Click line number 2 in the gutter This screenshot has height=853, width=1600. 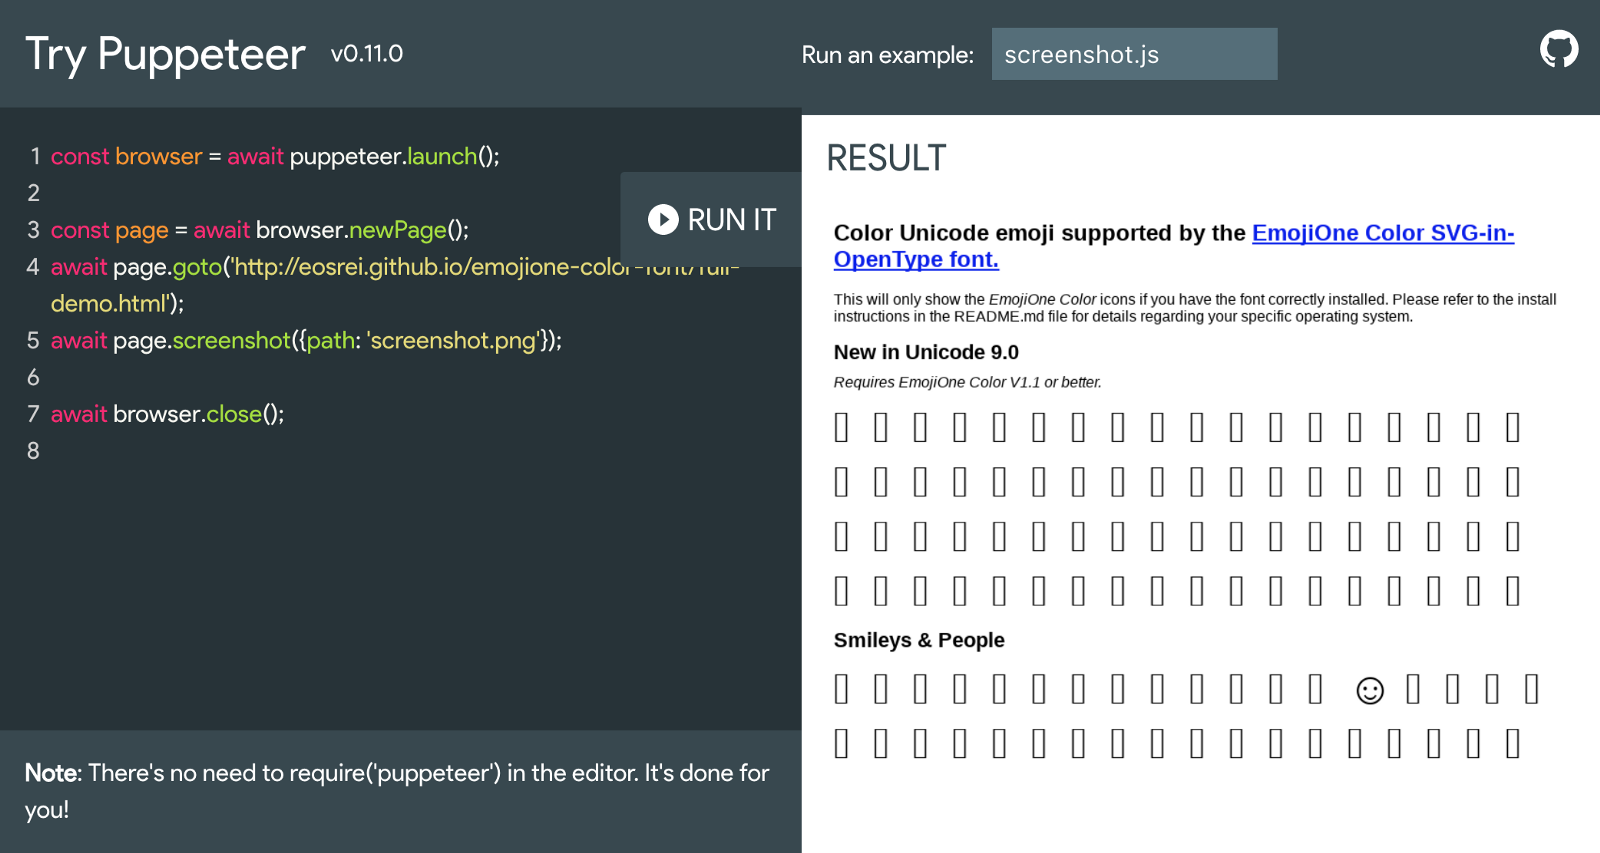pos(33,193)
